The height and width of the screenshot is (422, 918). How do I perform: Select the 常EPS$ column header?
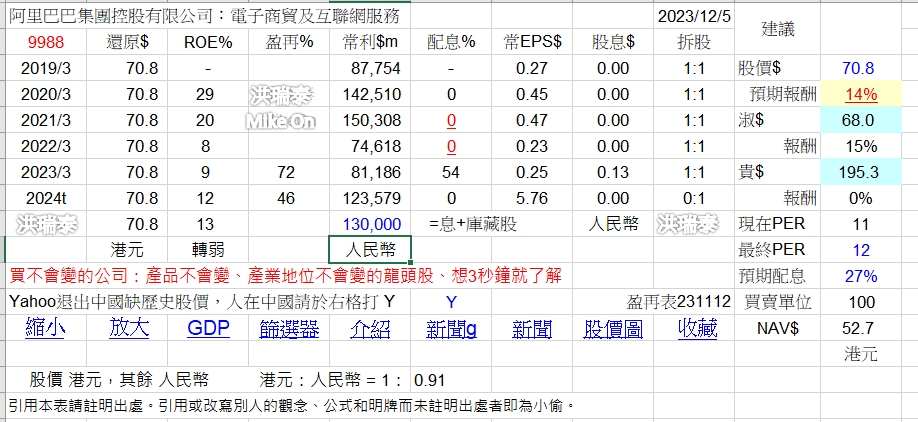pyautogui.click(x=532, y=42)
